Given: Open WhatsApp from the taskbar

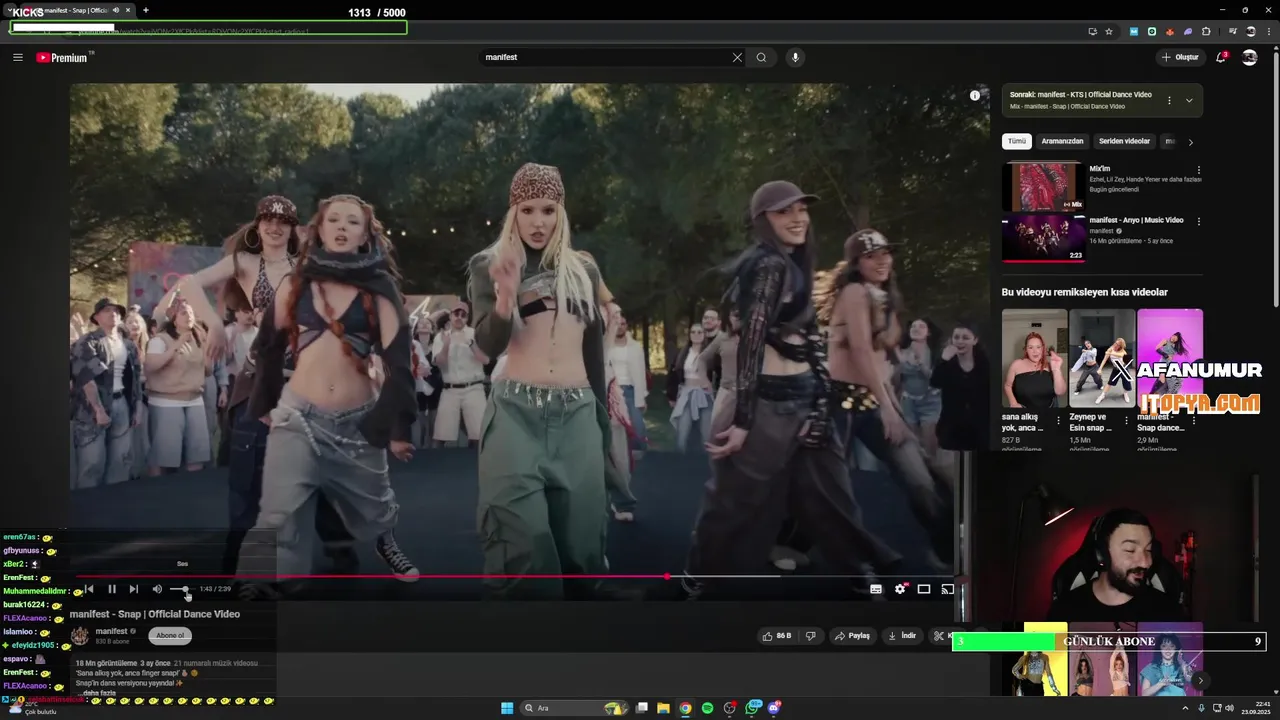Looking at the screenshot, I should (752, 708).
